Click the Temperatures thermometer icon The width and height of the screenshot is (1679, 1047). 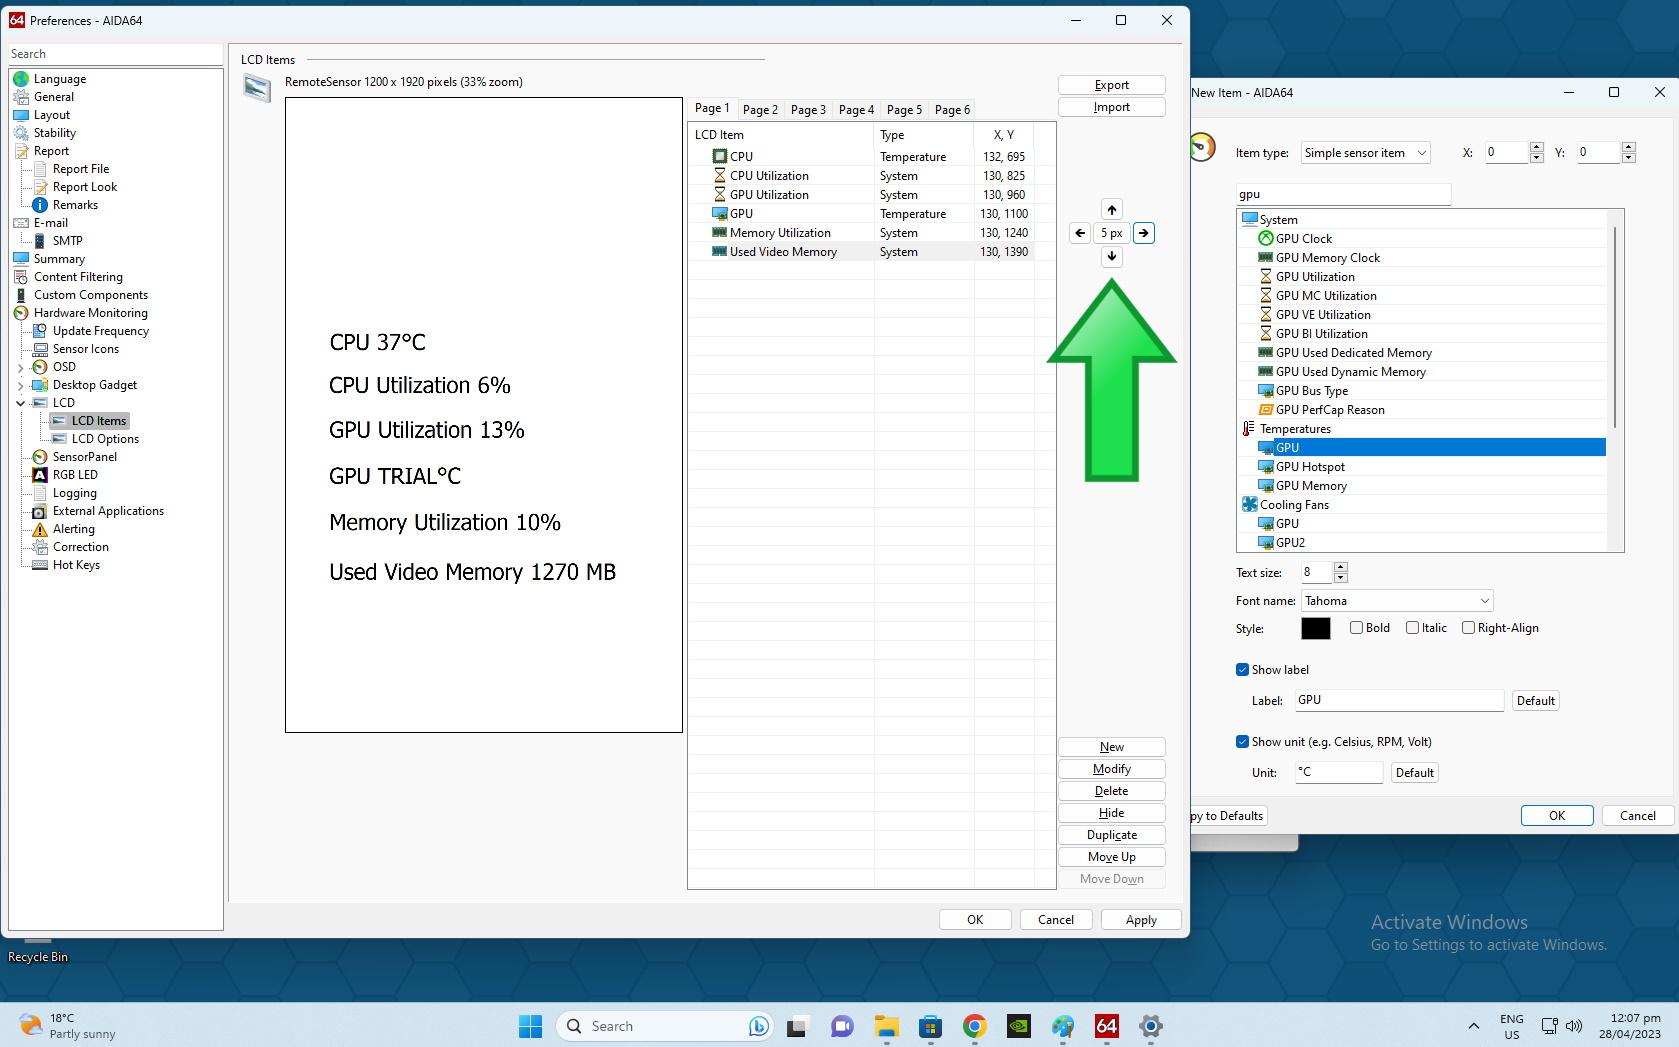[1249, 429]
